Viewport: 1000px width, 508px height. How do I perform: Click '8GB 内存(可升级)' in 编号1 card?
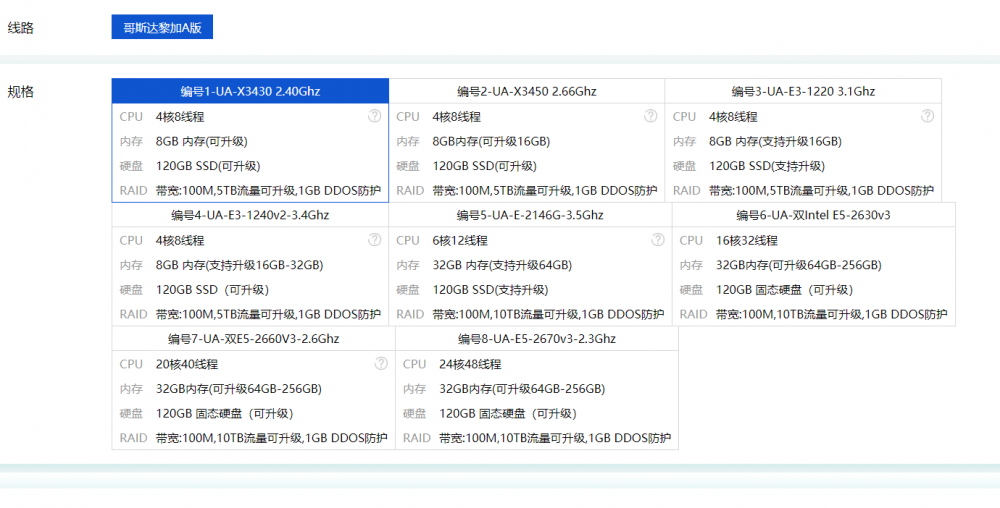pos(202,142)
